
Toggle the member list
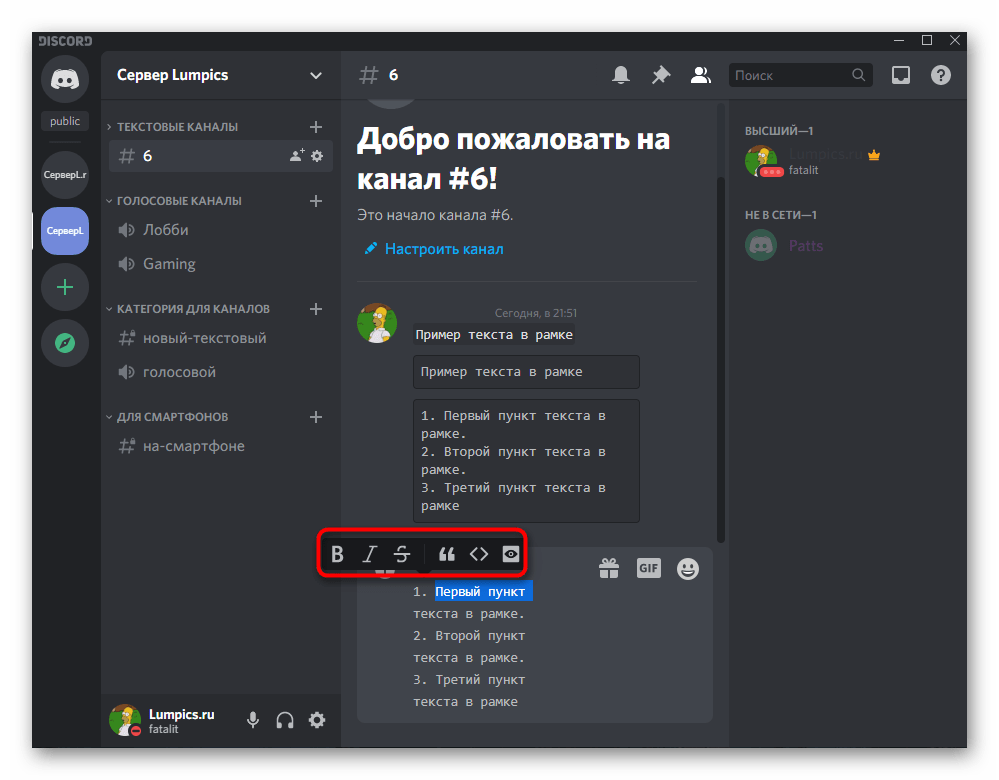(x=701, y=75)
